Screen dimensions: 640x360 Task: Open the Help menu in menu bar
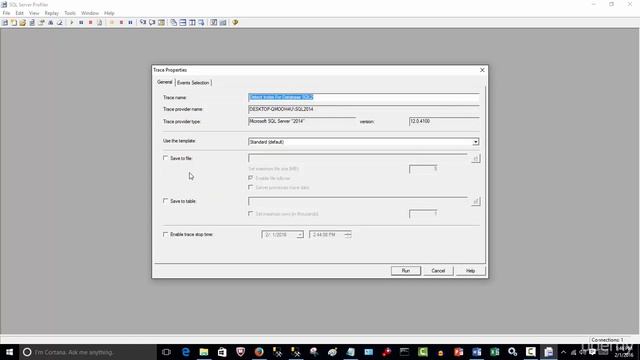pyautogui.click(x=109, y=13)
